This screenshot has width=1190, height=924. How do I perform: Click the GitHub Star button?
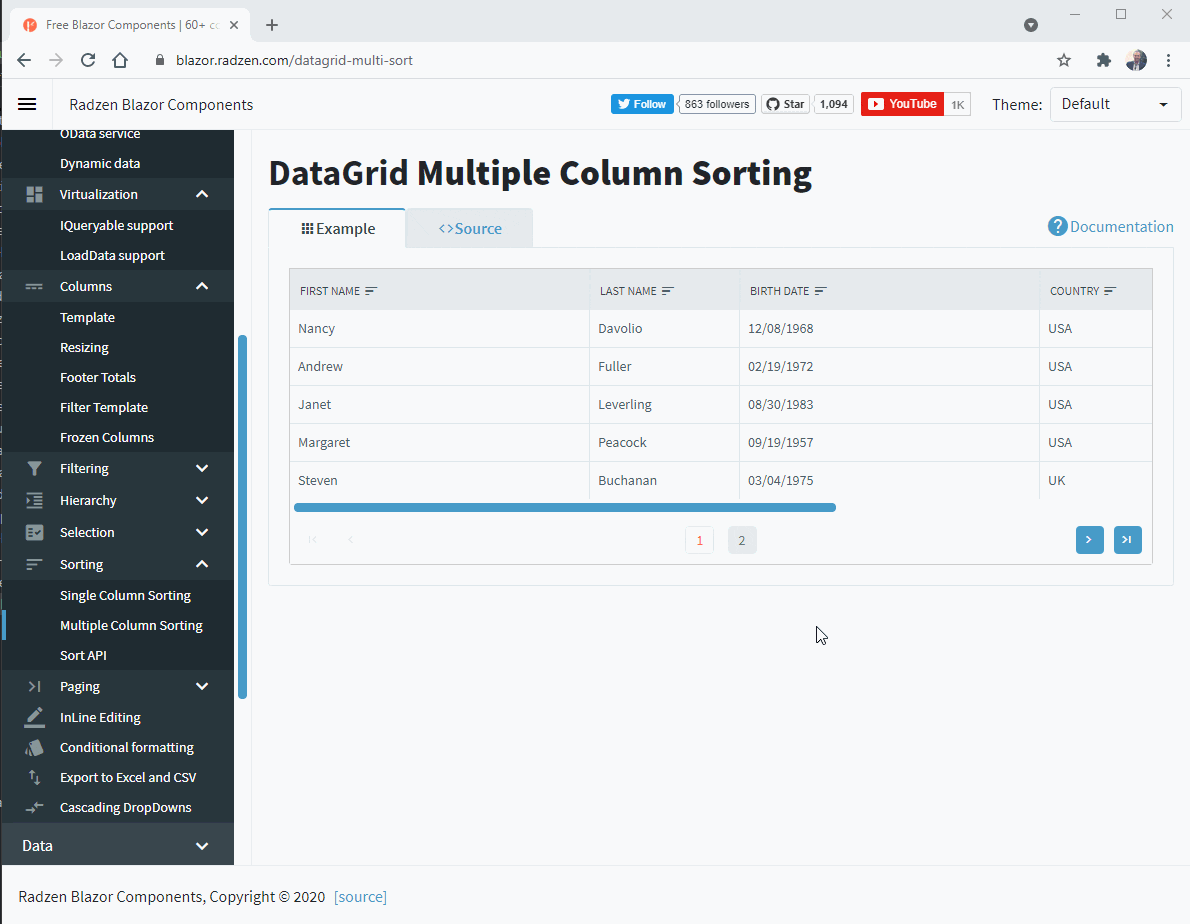pos(785,104)
